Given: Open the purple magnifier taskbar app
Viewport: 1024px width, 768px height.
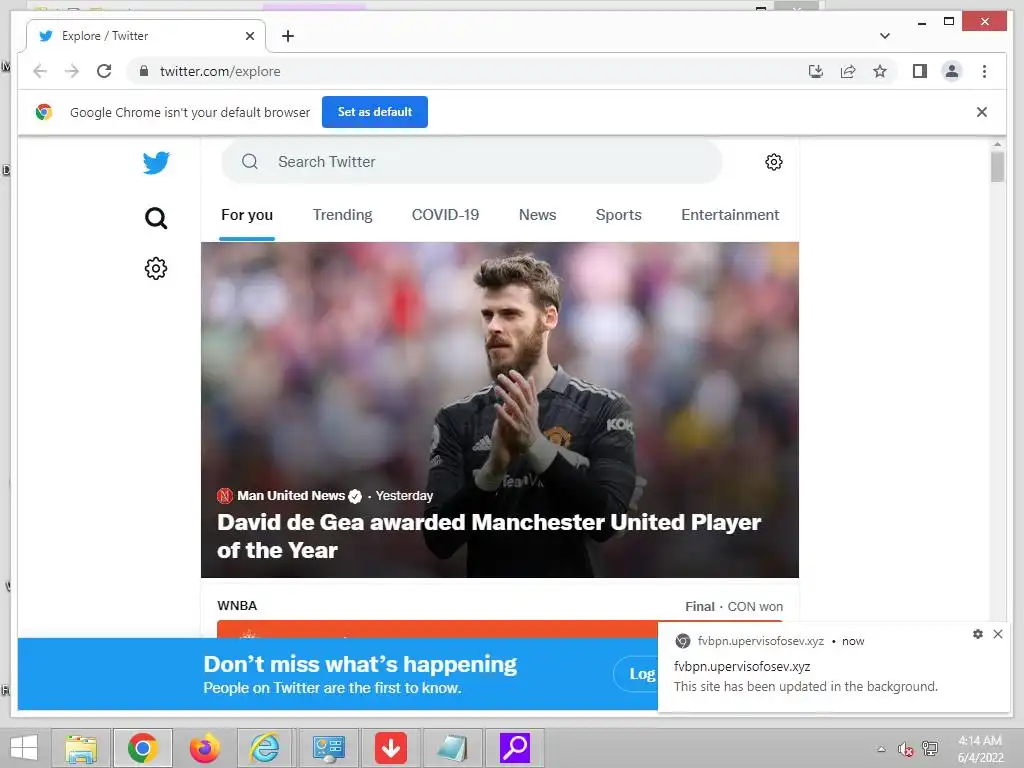Looking at the screenshot, I should (x=515, y=748).
